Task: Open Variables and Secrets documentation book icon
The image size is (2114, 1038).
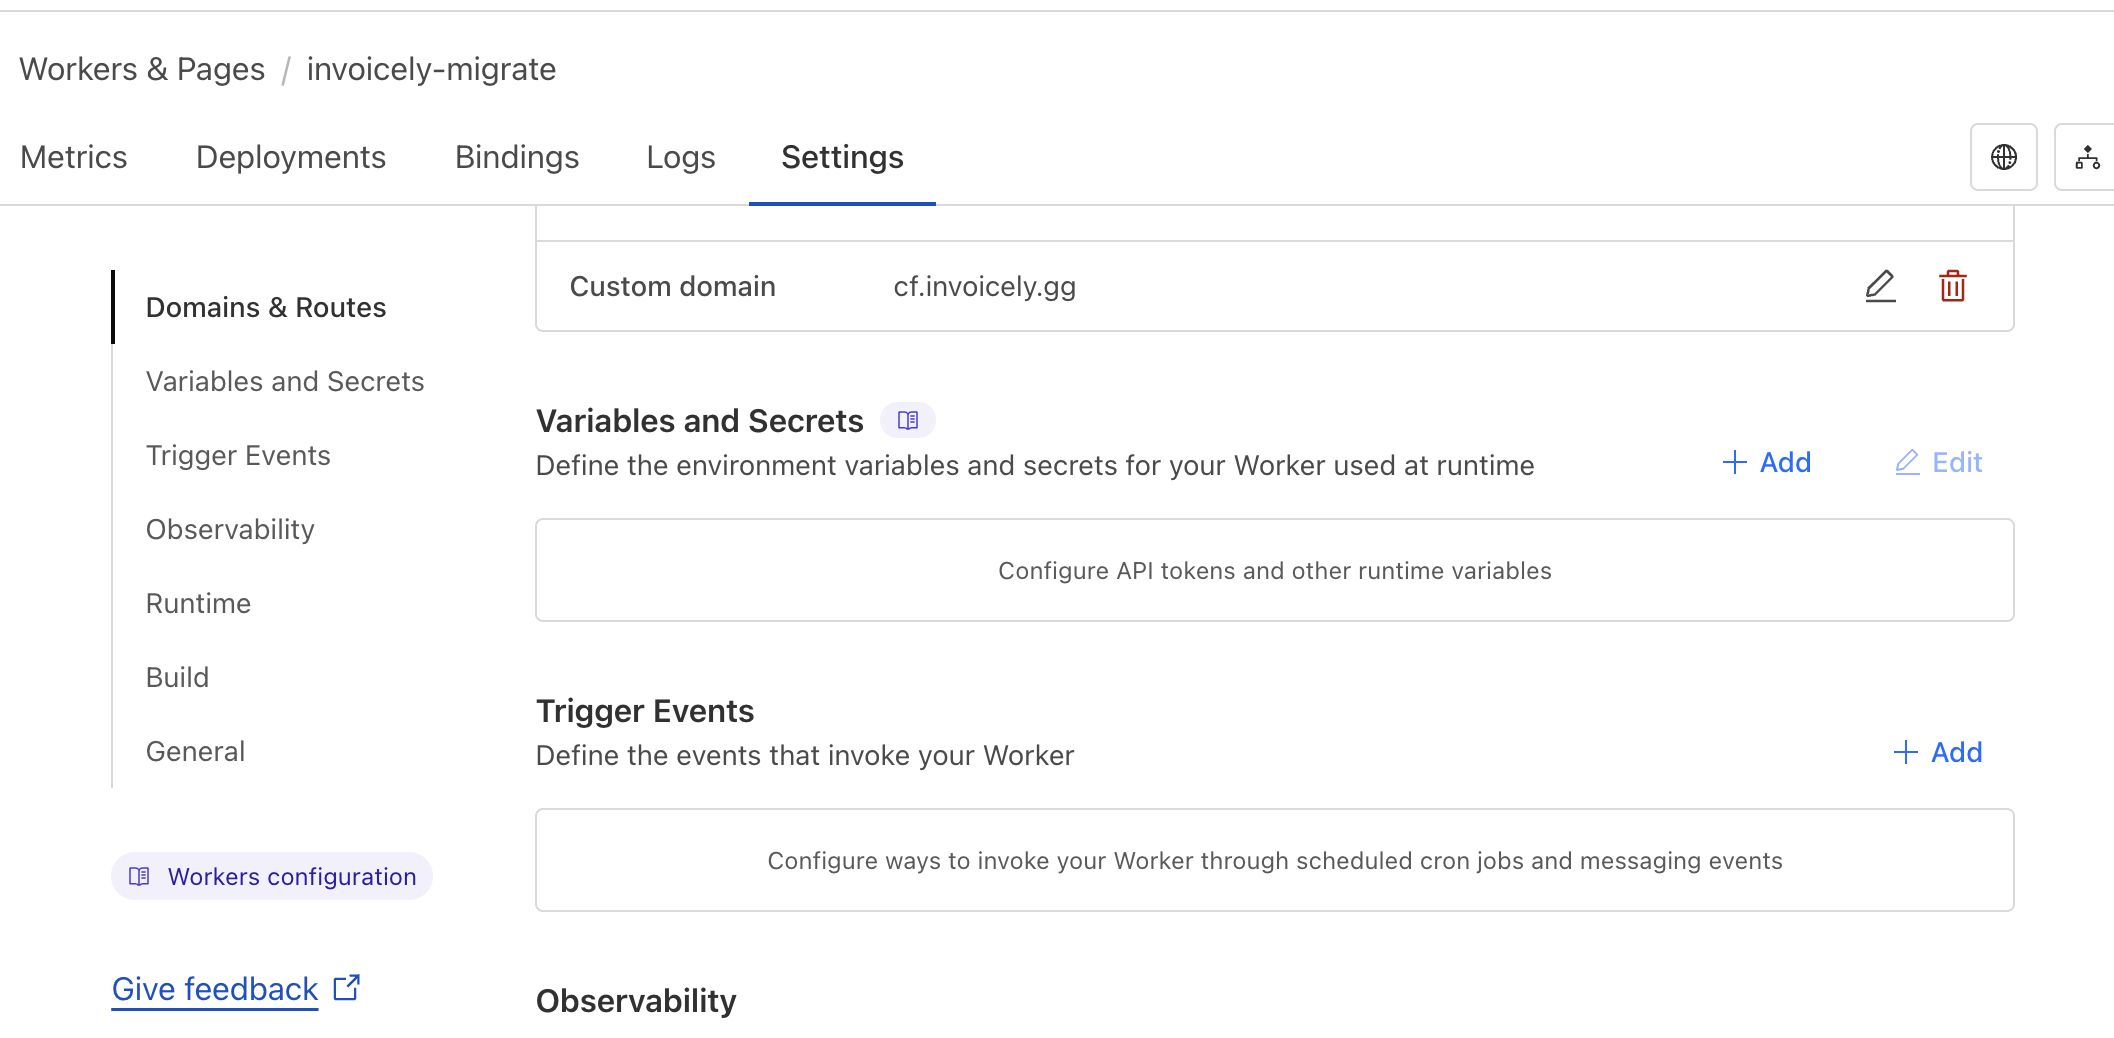Action: (x=907, y=420)
